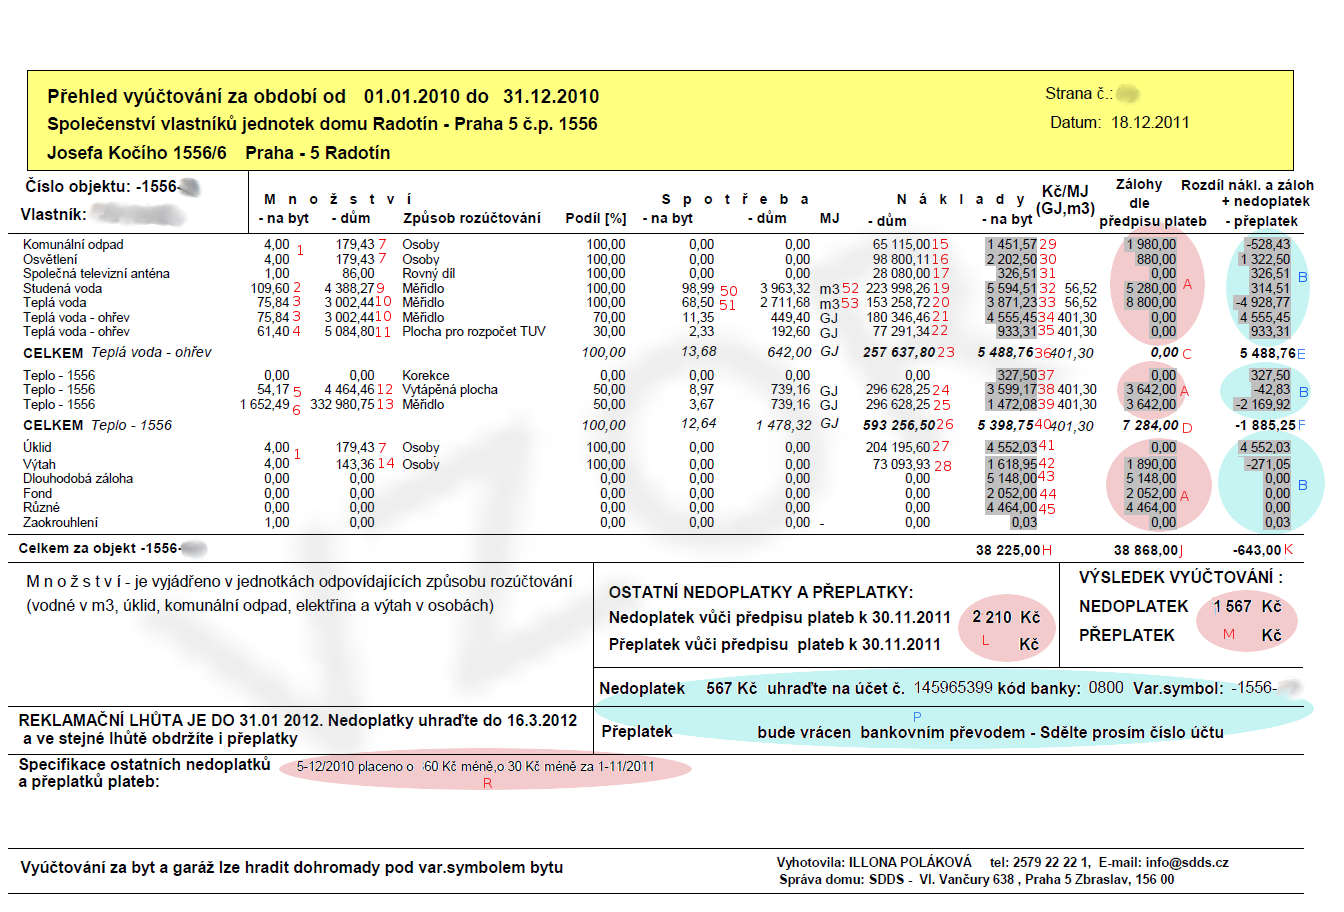1344x912 pixels.
Task: Select the "Způsob rozúčtování" column header
Action: click(471, 218)
